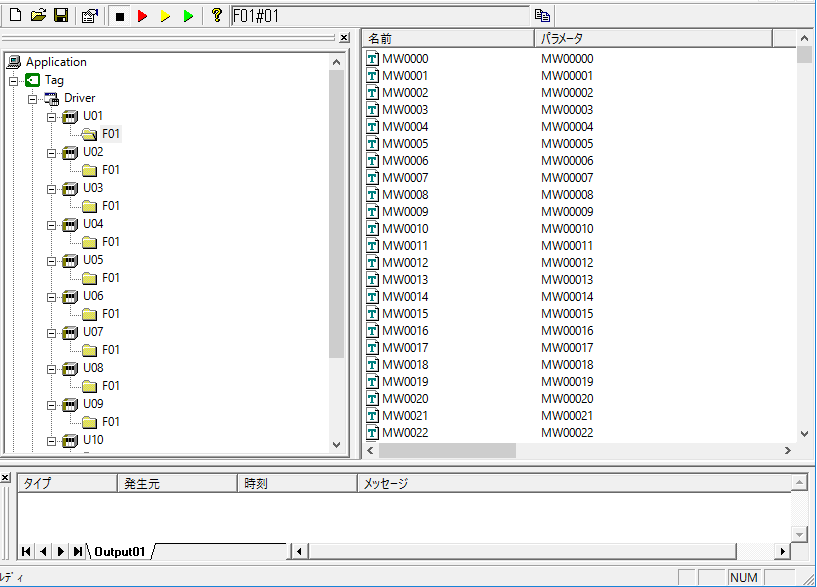This screenshot has width=817, height=587.
Task: Start the red run arrow
Action: click(140, 15)
